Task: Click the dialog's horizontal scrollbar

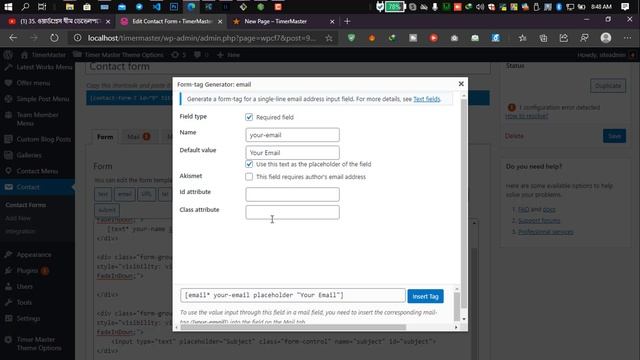Action: coord(293,327)
